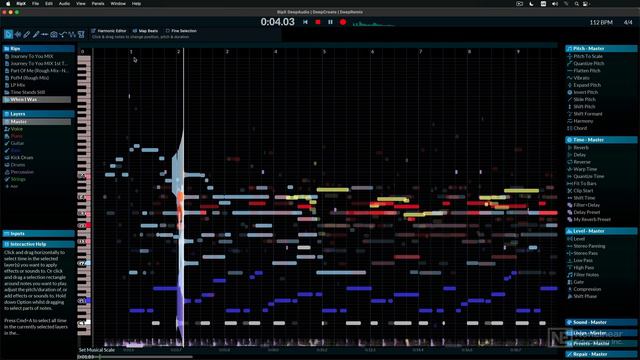Collapse the Time - Master panel
The image size is (640, 360).
601,140
